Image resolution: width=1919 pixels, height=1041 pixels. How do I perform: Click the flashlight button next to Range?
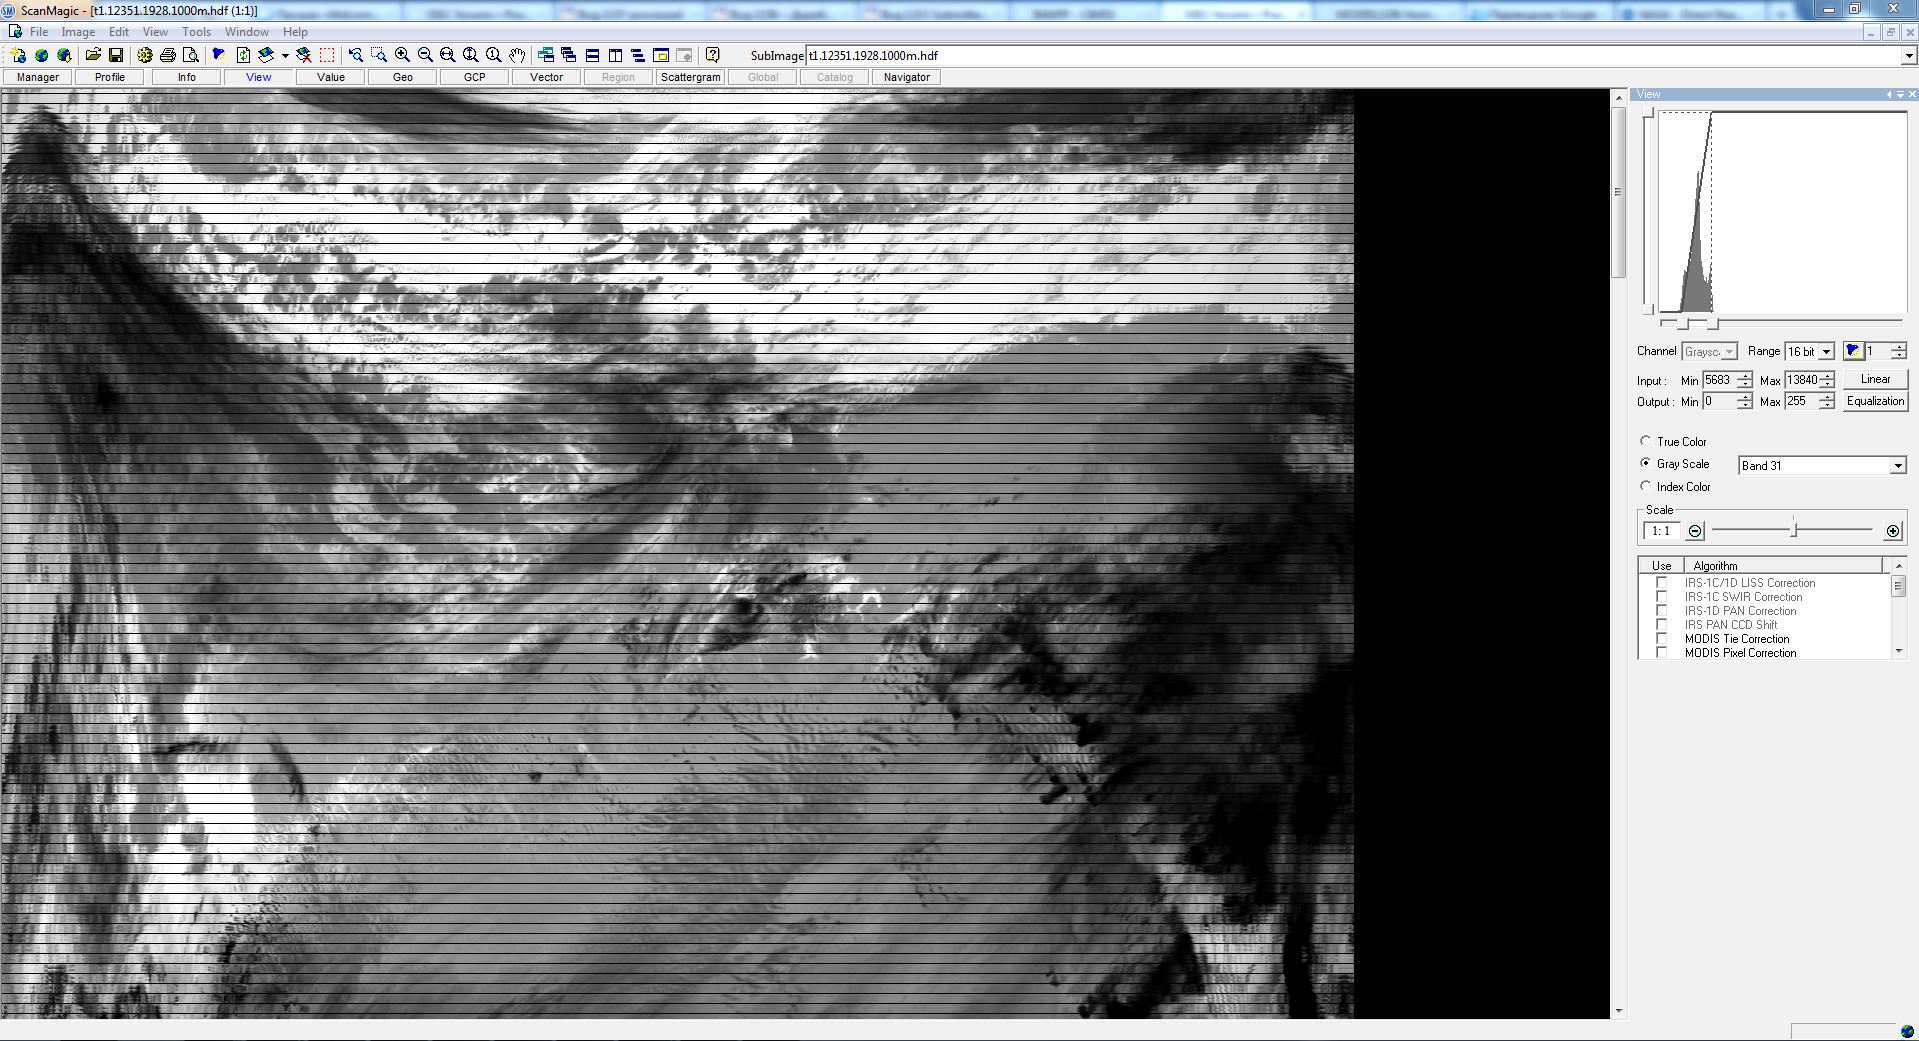pos(1853,351)
